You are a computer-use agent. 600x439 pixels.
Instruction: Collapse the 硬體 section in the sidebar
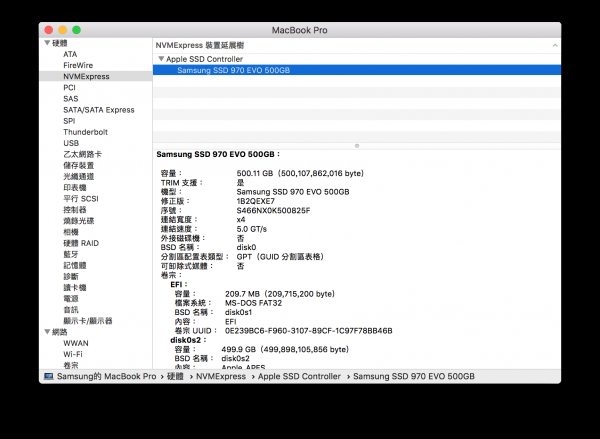pyautogui.click(x=47, y=43)
